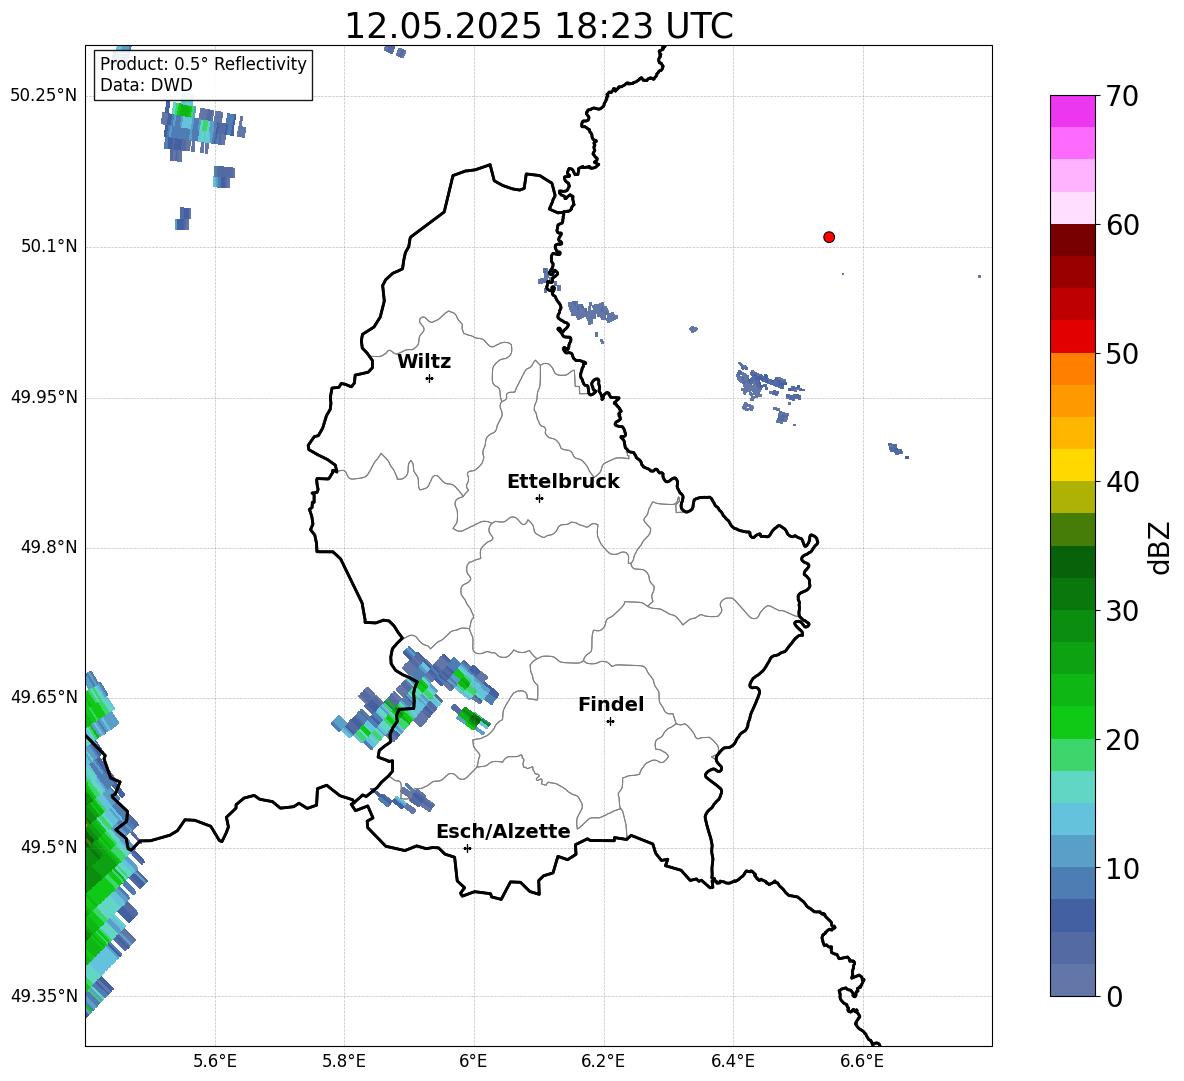The width and height of the screenshot is (1184, 1081).
Task: Click the 5.6°E longitude label
Action: coord(215,1061)
